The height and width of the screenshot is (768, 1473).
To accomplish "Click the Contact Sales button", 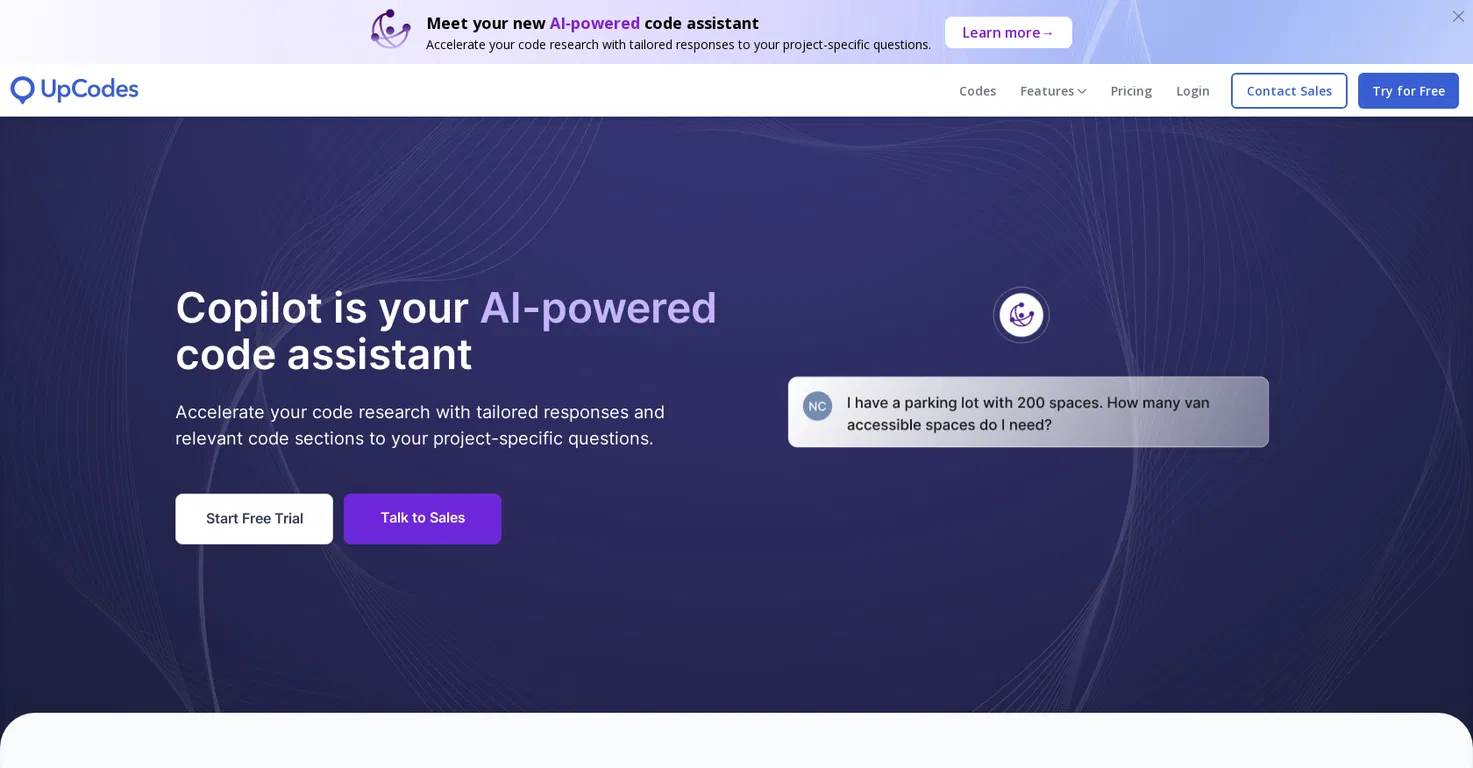I will 1289,91.
